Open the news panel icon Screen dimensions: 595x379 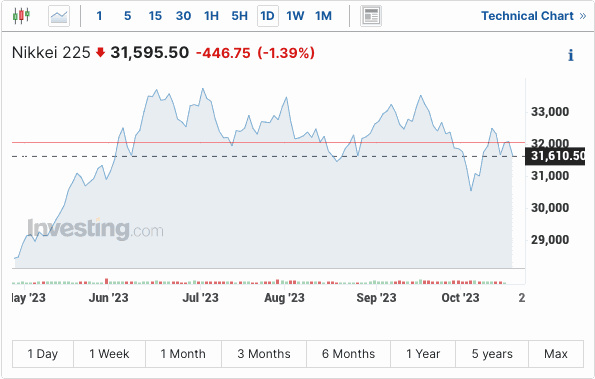[371, 16]
